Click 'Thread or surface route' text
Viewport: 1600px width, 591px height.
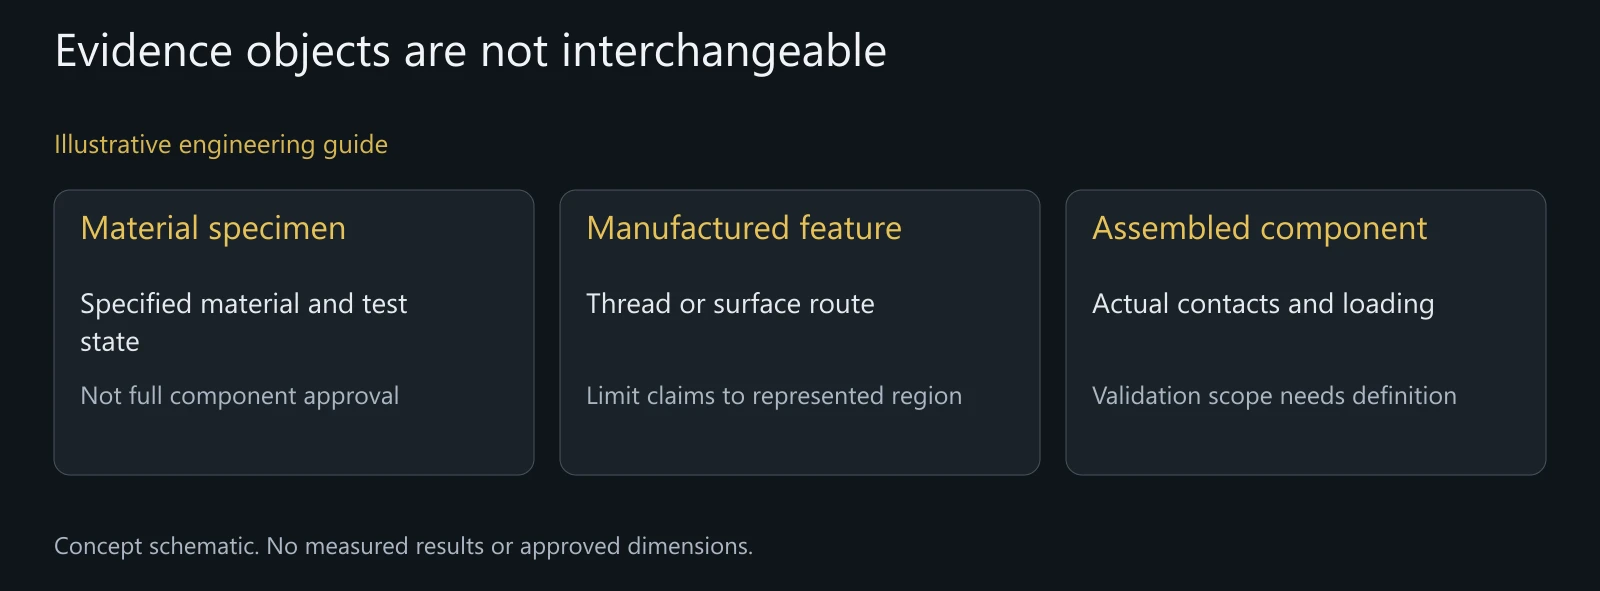[x=730, y=304]
